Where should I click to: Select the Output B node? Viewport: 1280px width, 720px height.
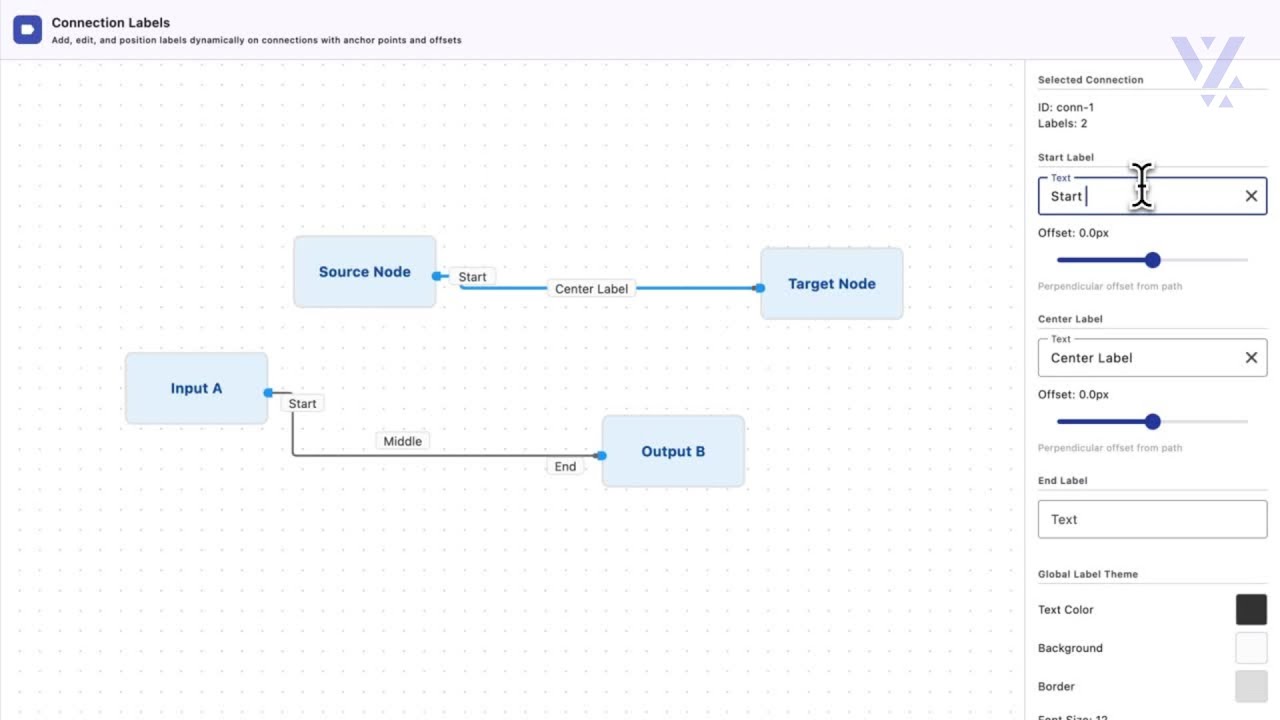(673, 451)
